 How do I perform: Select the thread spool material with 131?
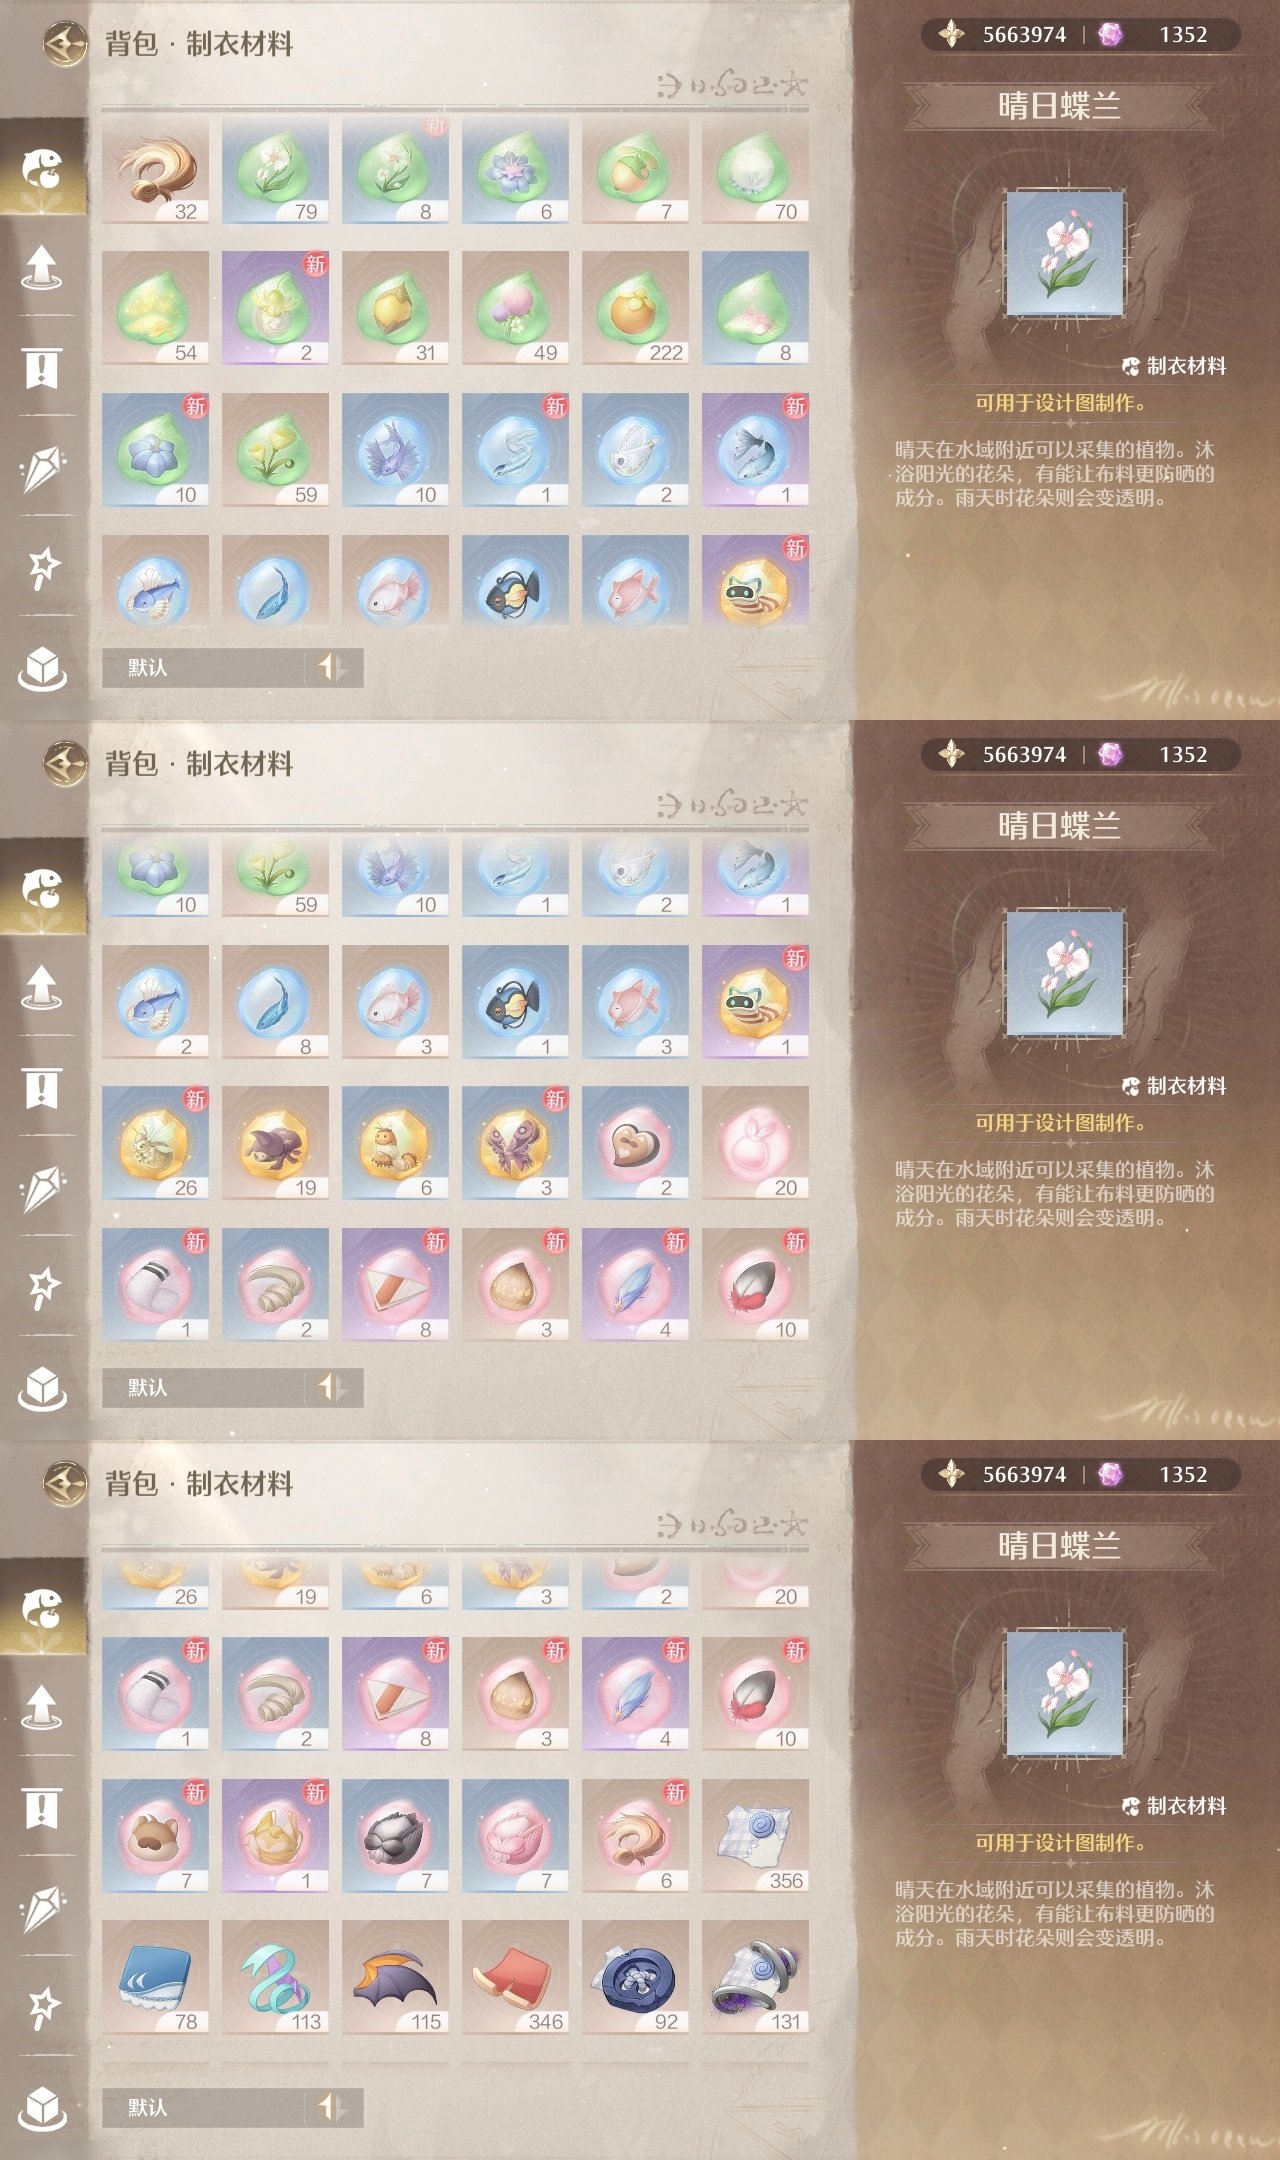coord(755,1977)
